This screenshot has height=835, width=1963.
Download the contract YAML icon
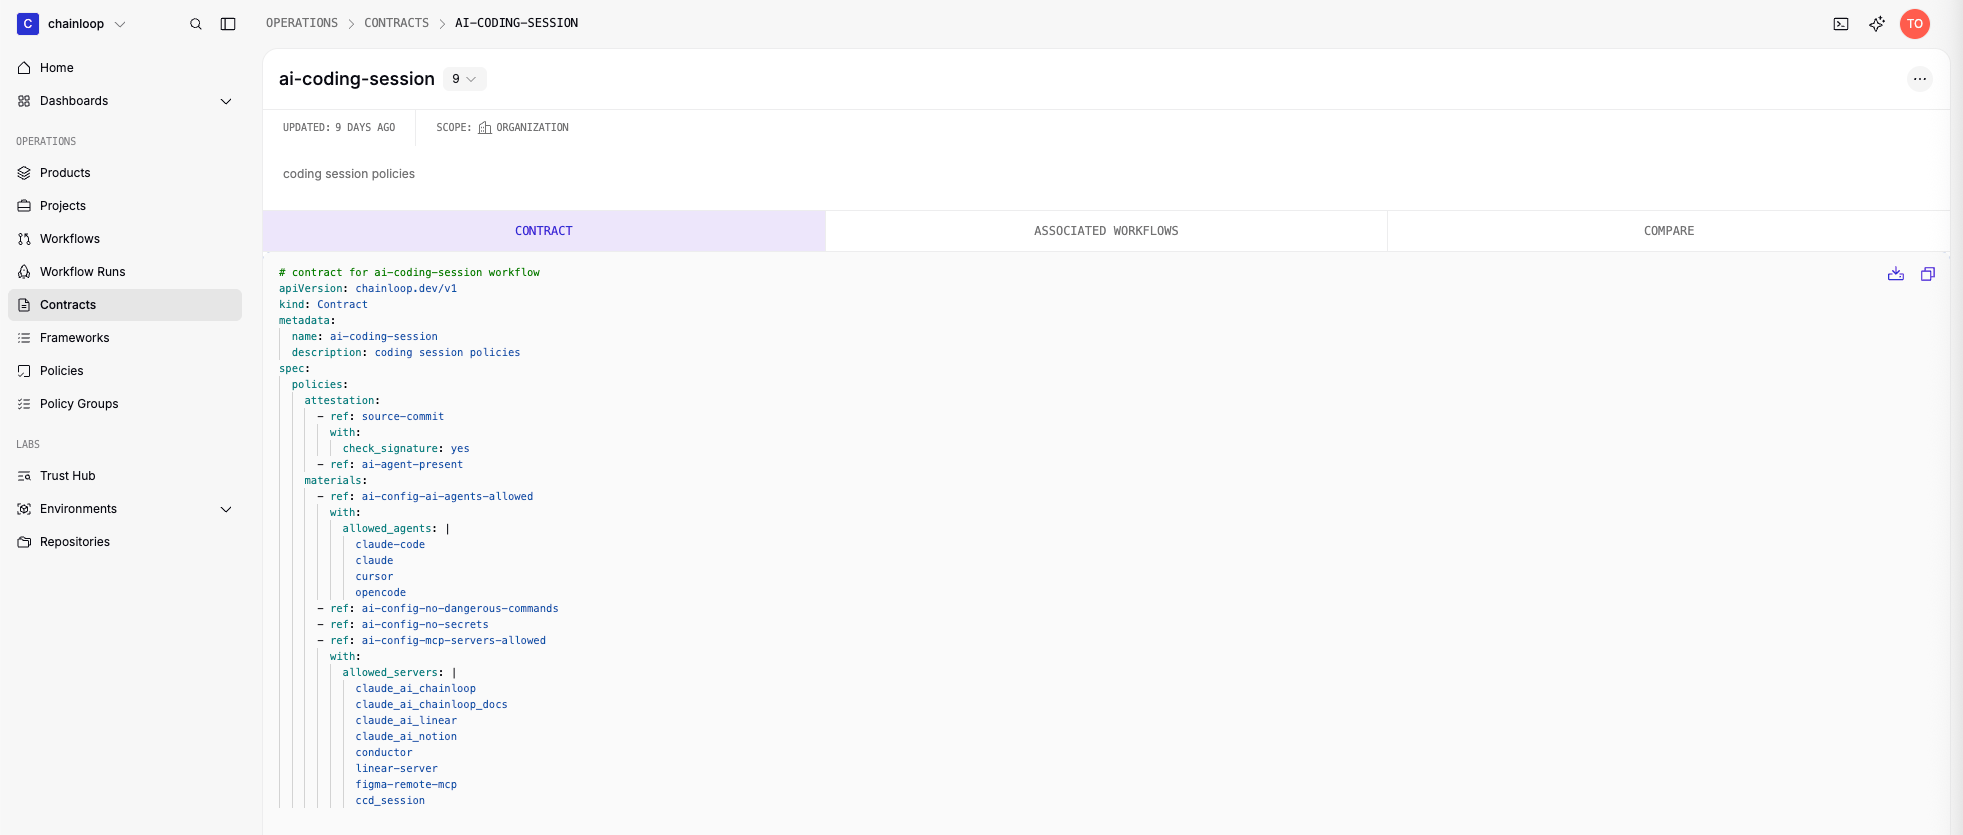click(x=1896, y=274)
